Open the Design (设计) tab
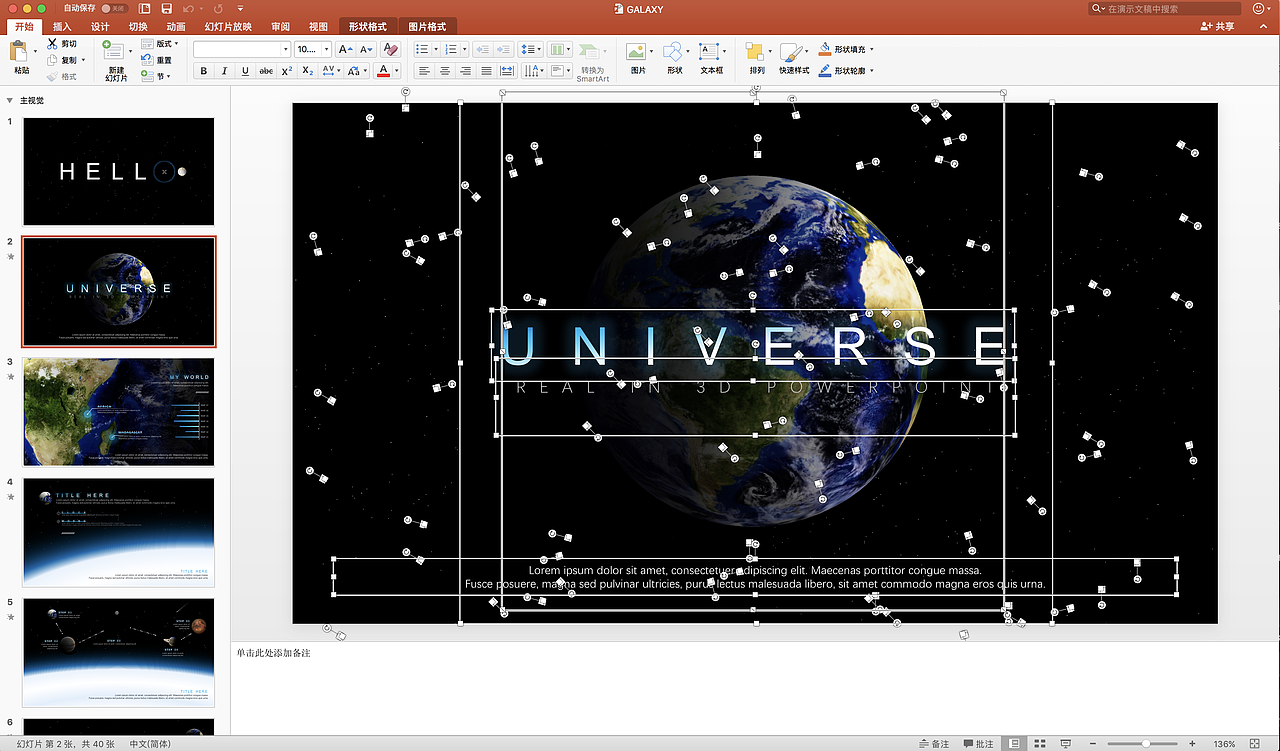The width and height of the screenshot is (1280, 751). coord(100,27)
